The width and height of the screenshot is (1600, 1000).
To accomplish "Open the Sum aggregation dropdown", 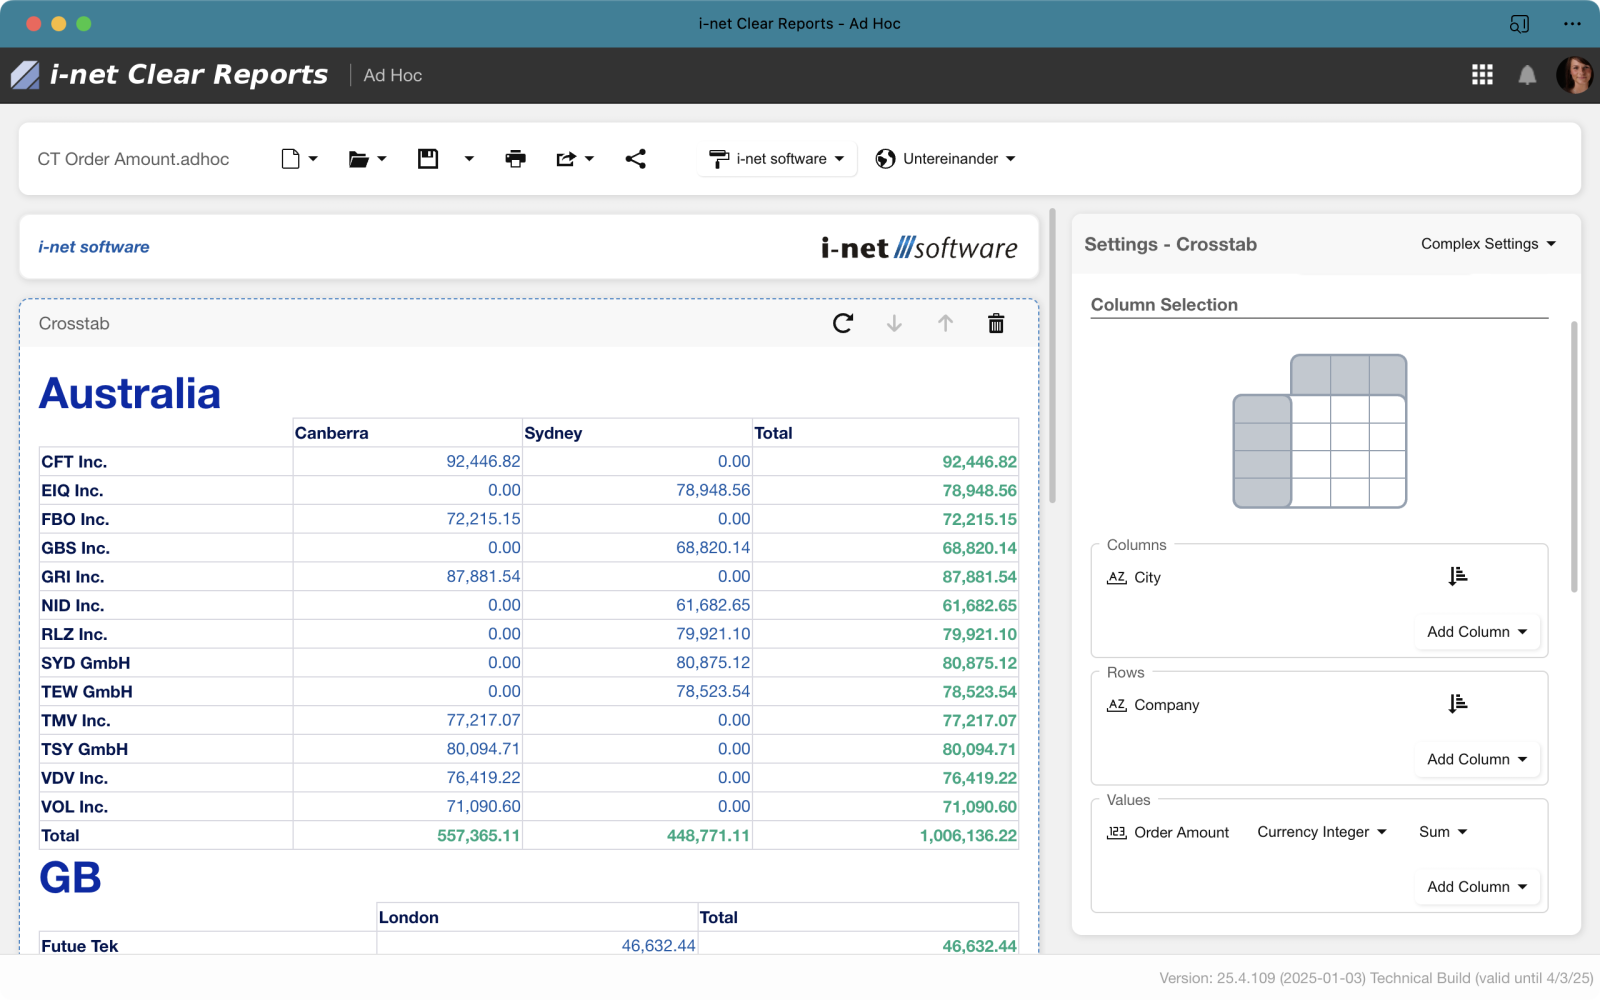I will [1441, 831].
